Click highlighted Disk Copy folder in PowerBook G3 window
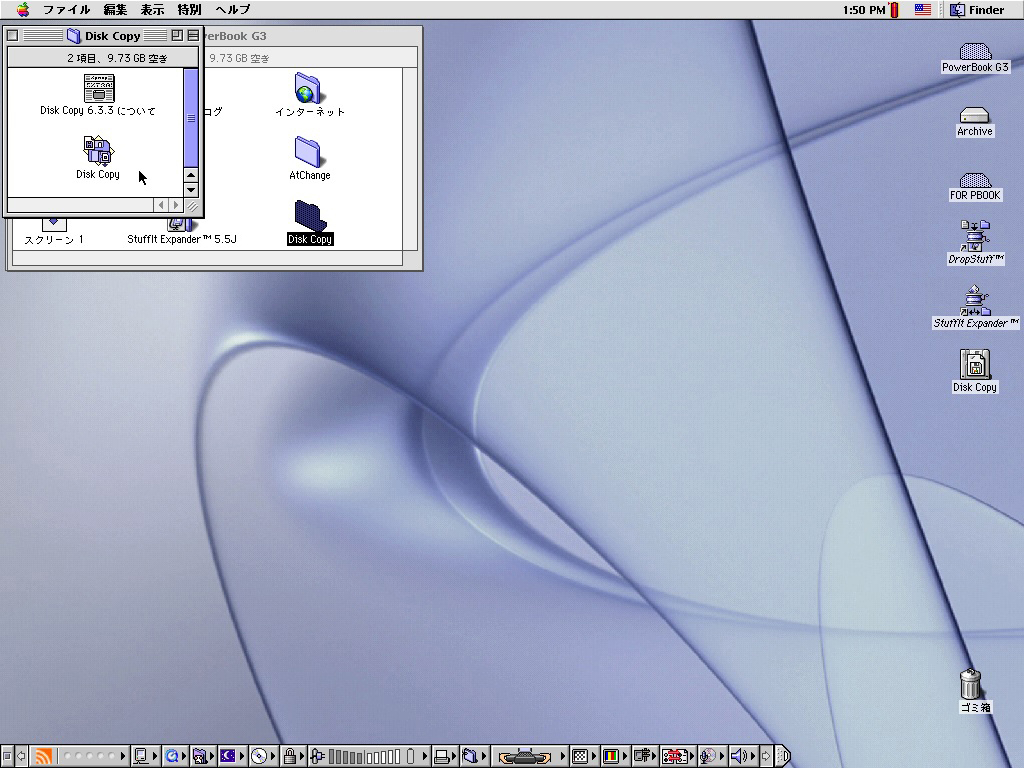The image size is (1024, 768). (x=310, y=216)
